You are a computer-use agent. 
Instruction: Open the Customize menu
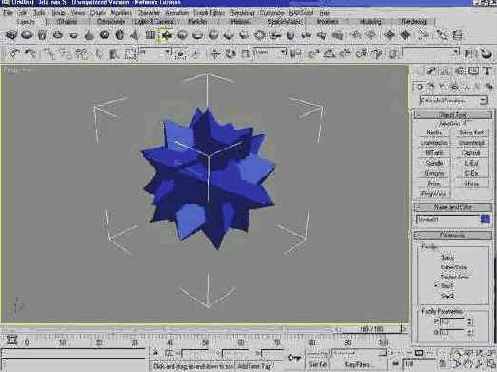click(272, 13)
